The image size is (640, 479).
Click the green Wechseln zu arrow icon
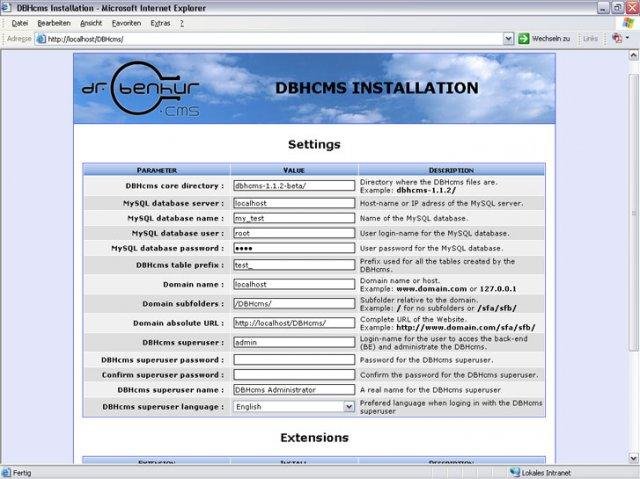(523, 39)
